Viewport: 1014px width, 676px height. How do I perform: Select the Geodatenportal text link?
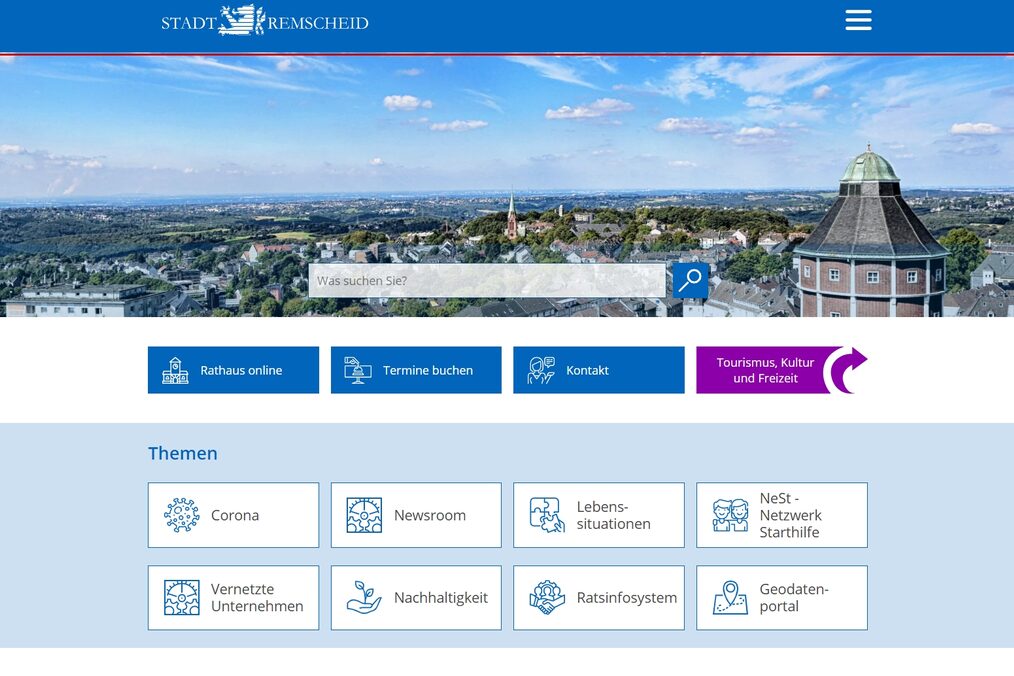click(794, 598)
